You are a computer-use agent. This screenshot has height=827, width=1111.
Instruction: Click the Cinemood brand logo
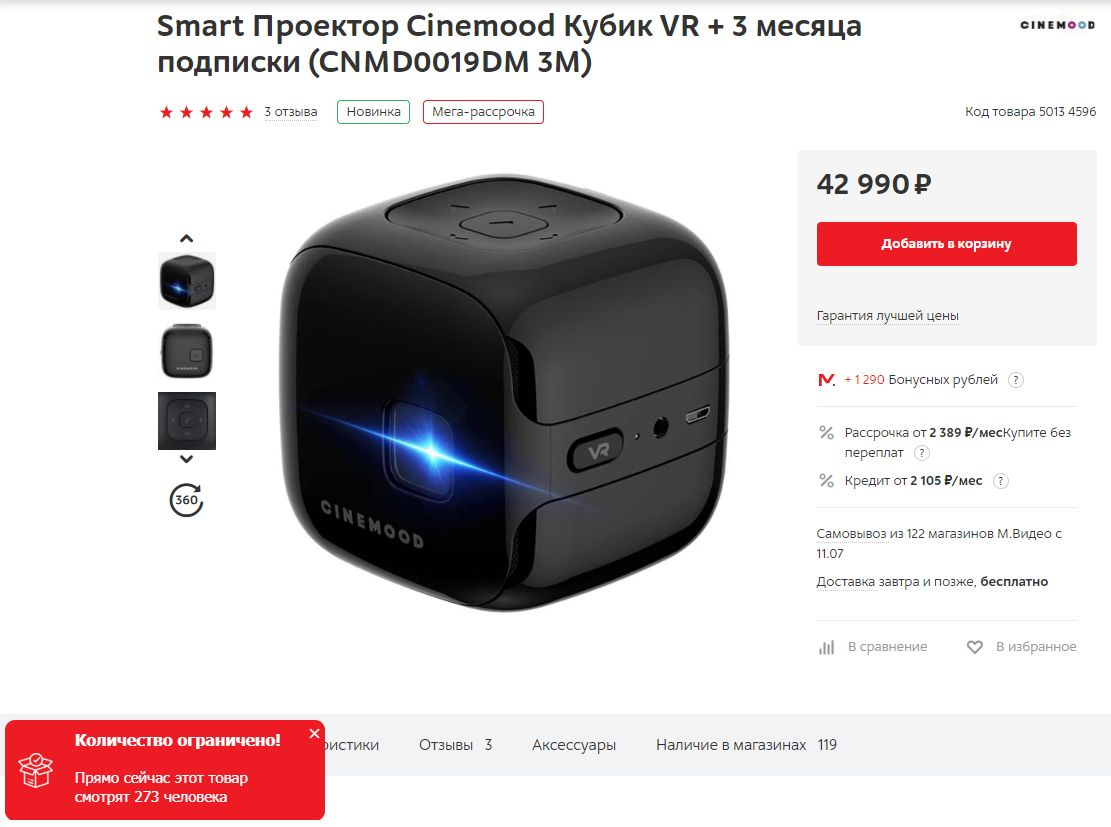(x=1057, y=25)
